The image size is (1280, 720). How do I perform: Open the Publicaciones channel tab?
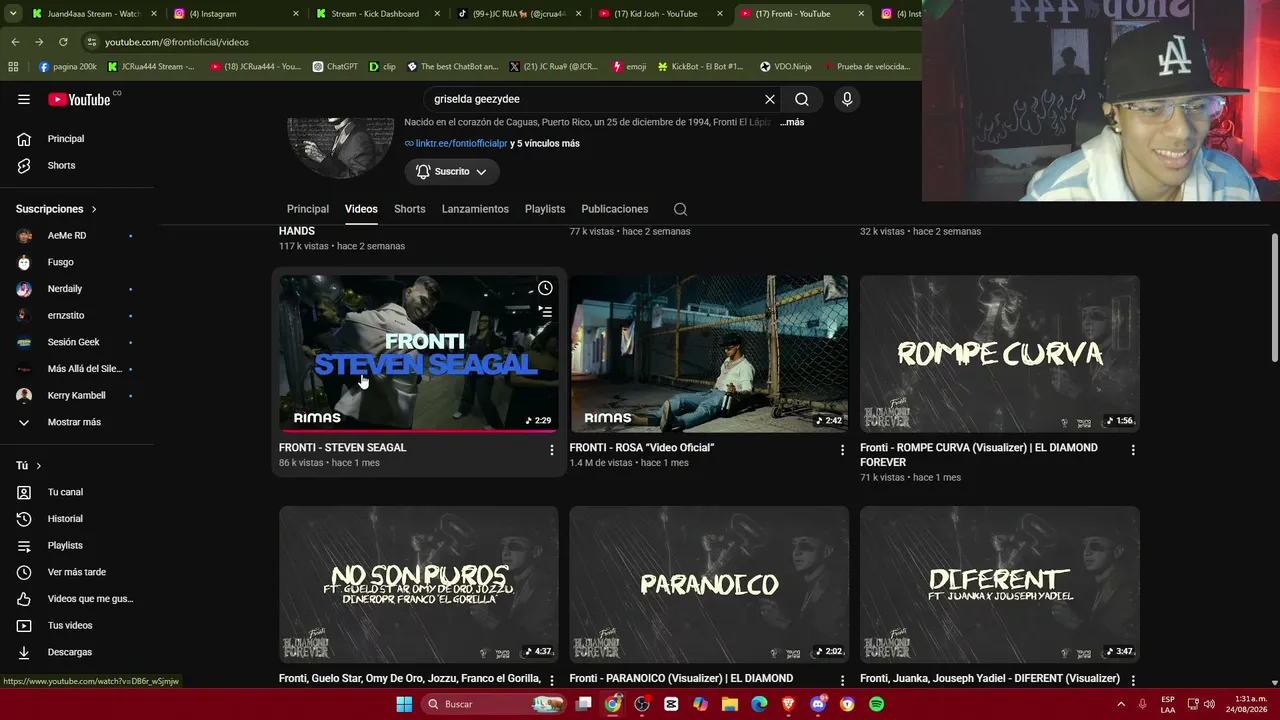615,209
